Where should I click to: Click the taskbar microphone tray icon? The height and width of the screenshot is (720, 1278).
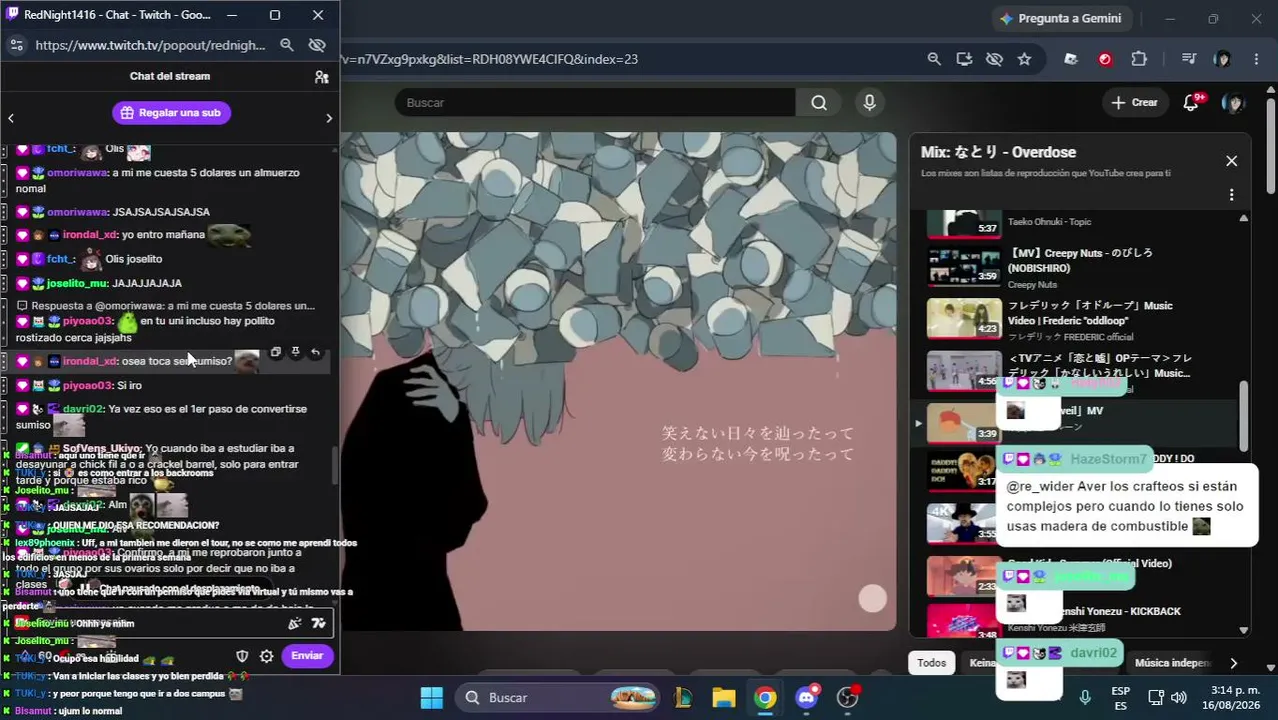pyautogui.click(x=1084, y=697)
